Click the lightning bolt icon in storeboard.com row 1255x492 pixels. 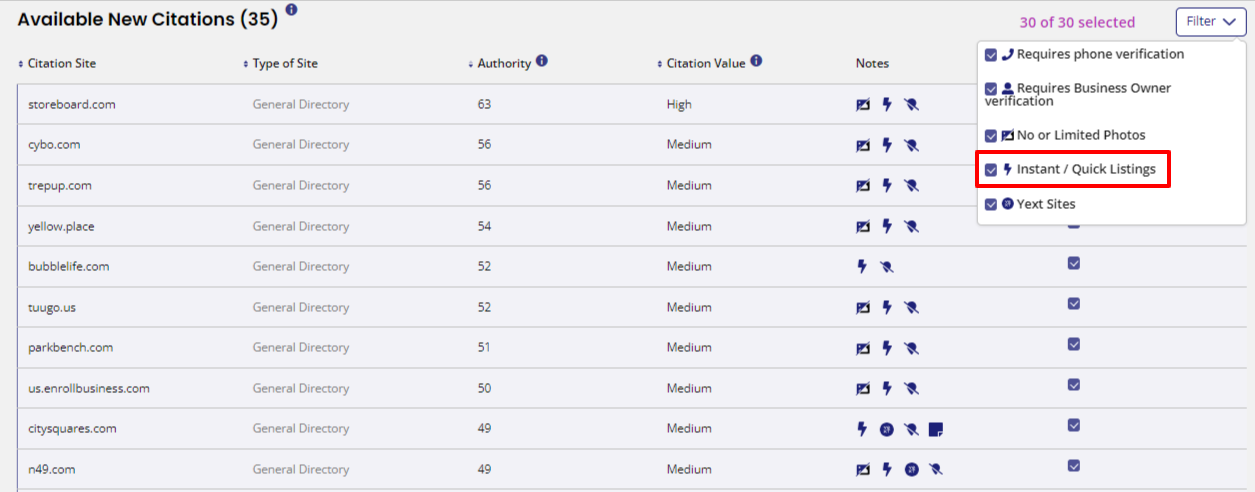887,104
